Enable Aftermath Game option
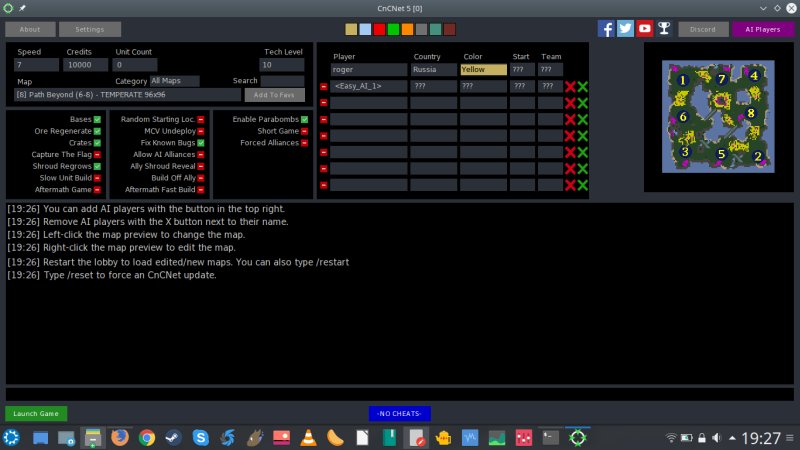This screenshot has width=800, height=450. [97, 190]
